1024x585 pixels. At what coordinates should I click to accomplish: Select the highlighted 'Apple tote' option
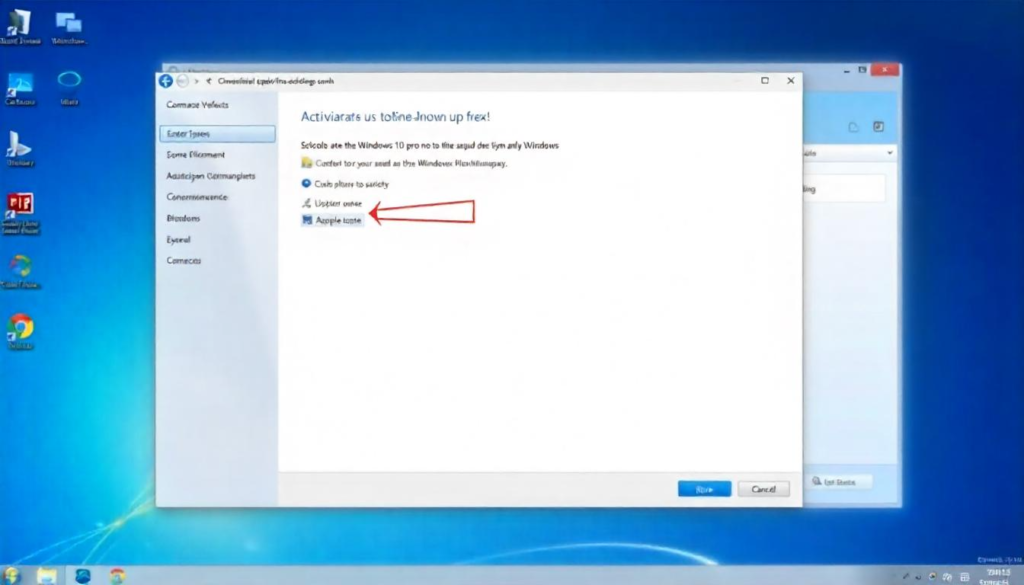point(333,220)
